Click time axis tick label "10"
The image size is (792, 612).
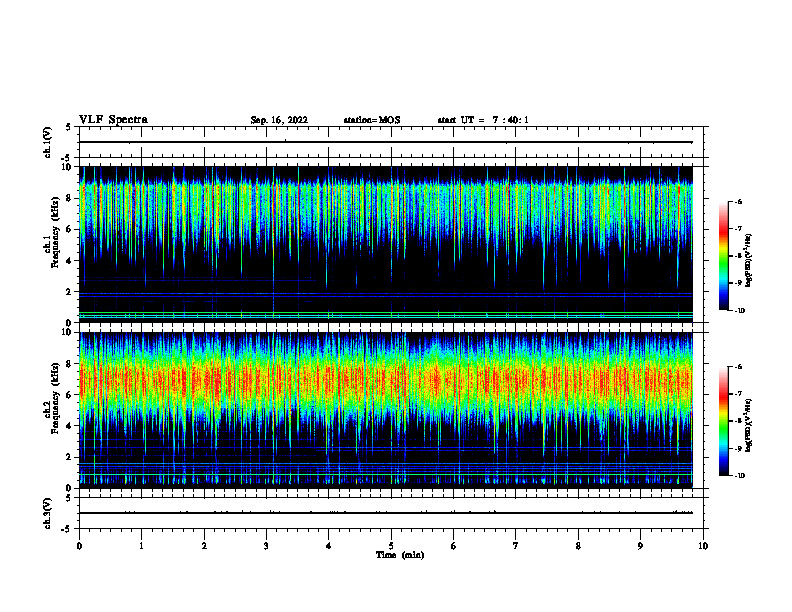pos(703,546)
